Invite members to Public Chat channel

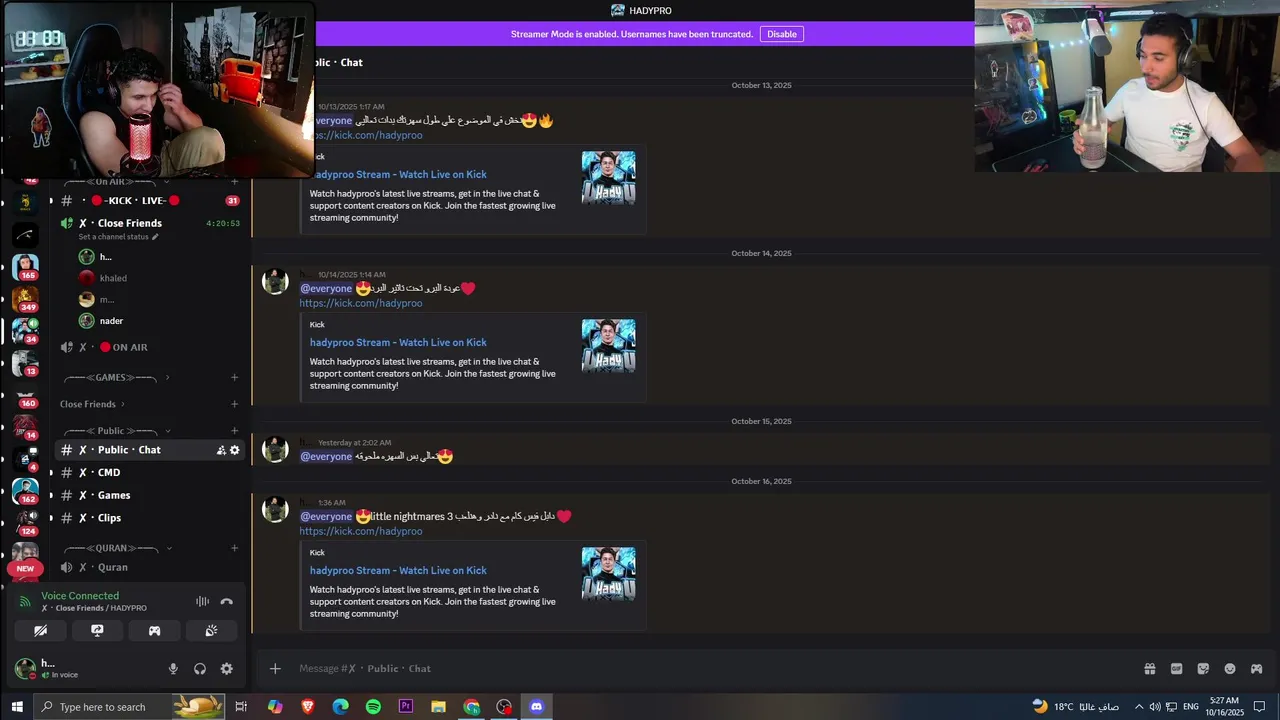click(221, 450)
